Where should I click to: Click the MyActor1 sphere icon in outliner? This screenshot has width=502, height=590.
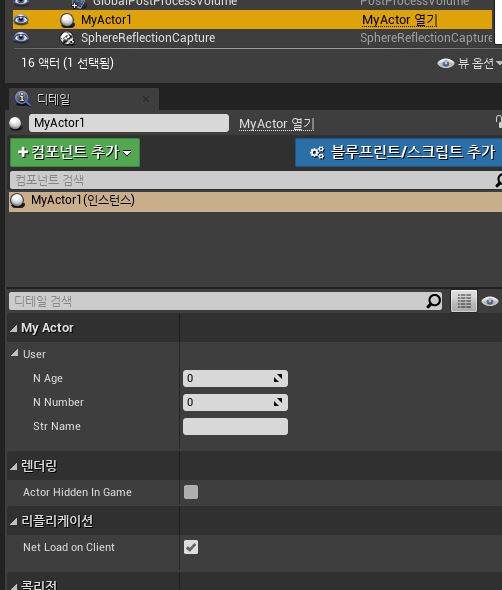coord(67,20)
